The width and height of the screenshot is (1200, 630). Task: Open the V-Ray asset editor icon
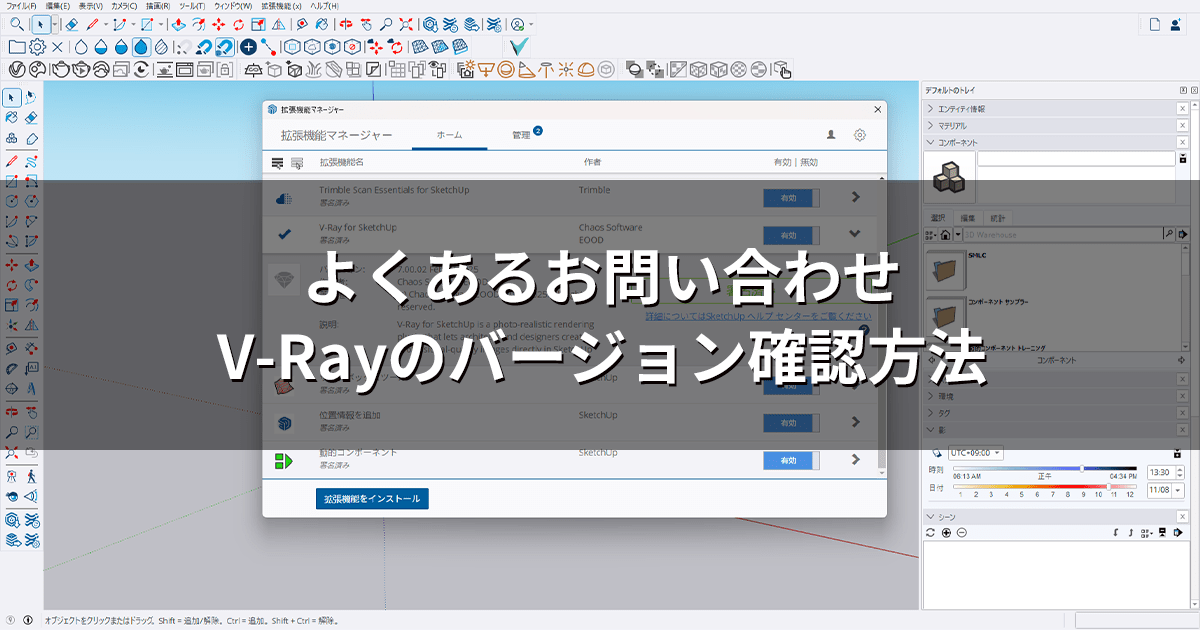16,69
